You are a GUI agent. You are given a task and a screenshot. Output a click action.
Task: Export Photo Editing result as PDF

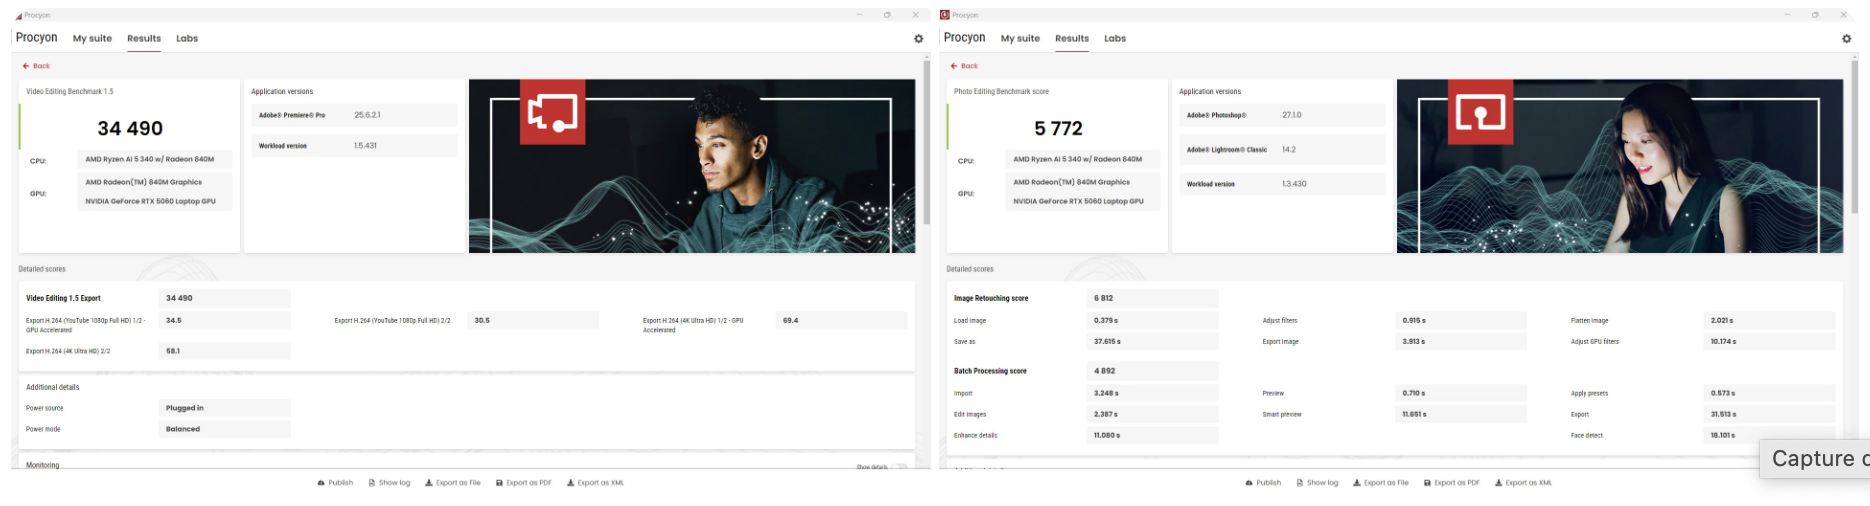click(1451, 483)
